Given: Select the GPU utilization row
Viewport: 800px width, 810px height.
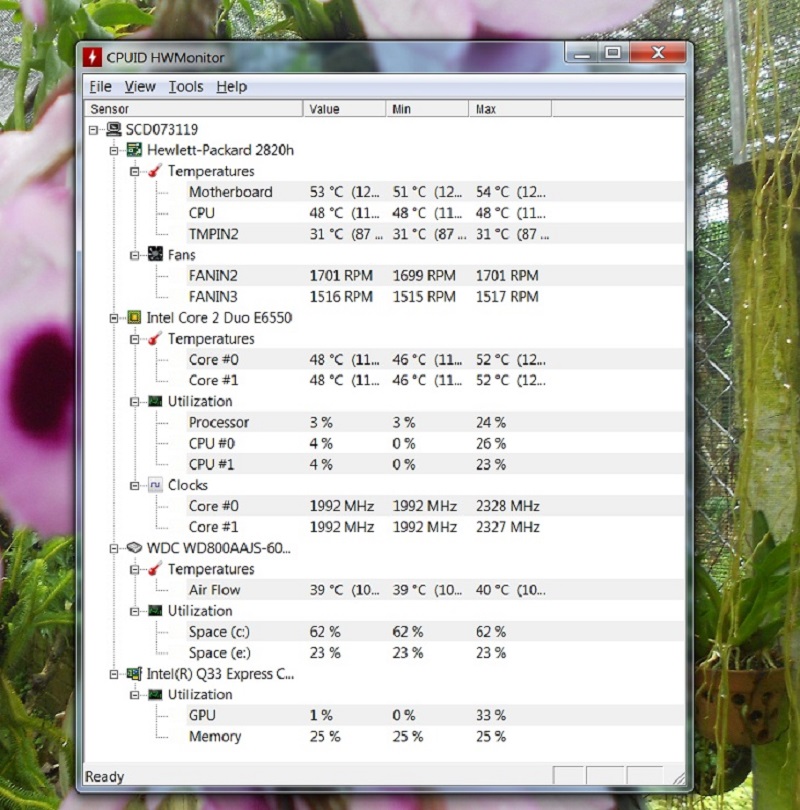Looking at the screenshot, I should [435, 715].
